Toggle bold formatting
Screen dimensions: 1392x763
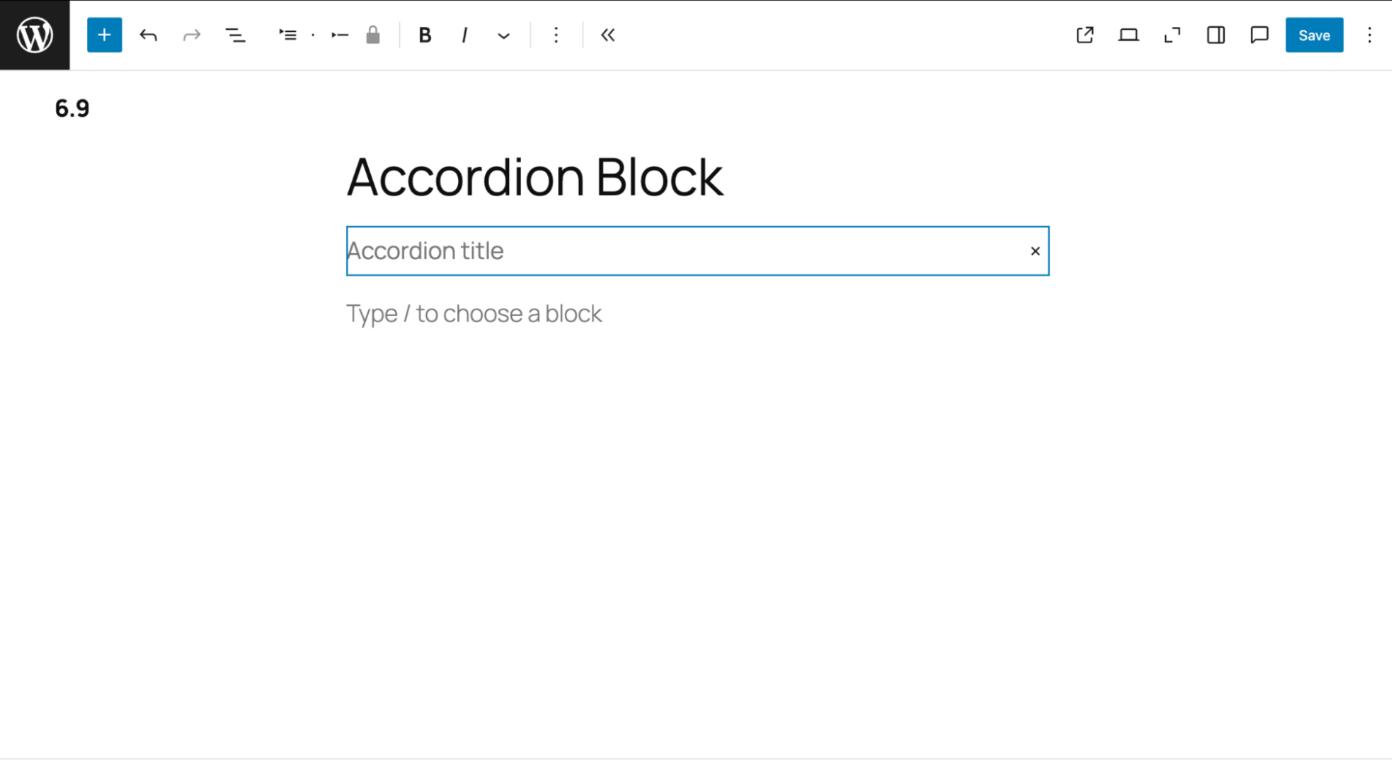[425, 35]
